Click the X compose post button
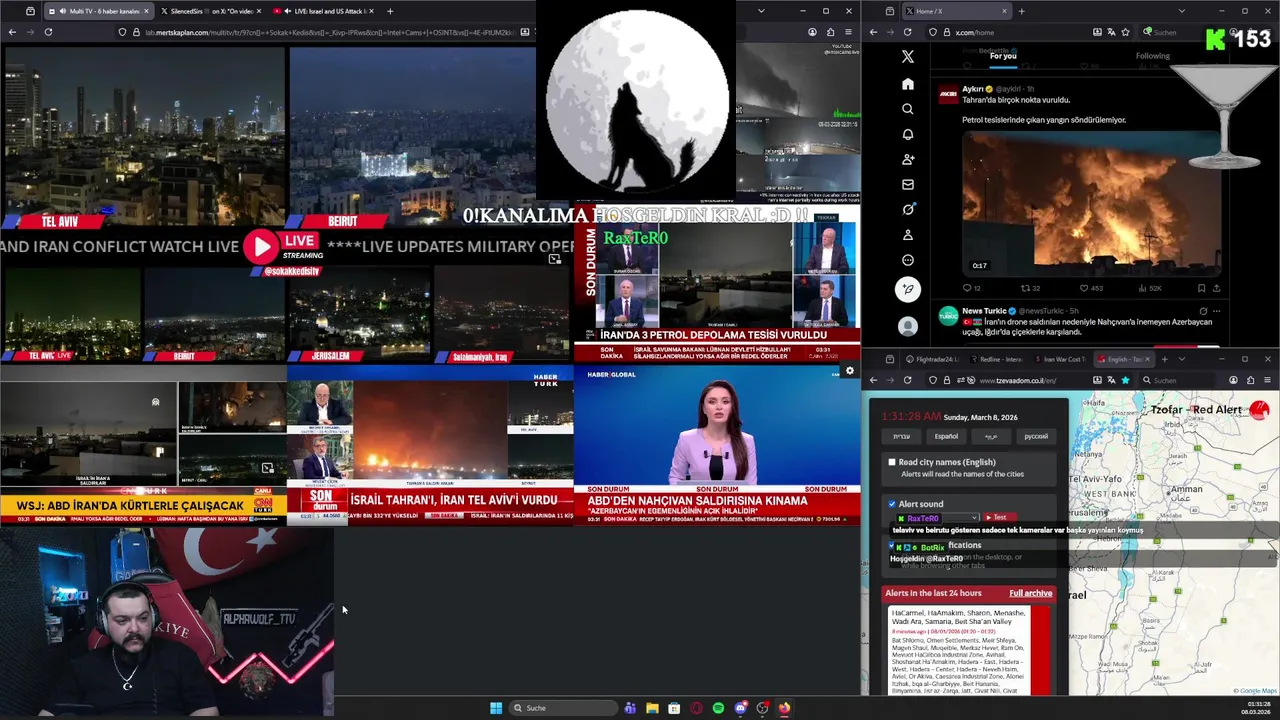The height and width of the screenshot is (720, 1280). 908,289
